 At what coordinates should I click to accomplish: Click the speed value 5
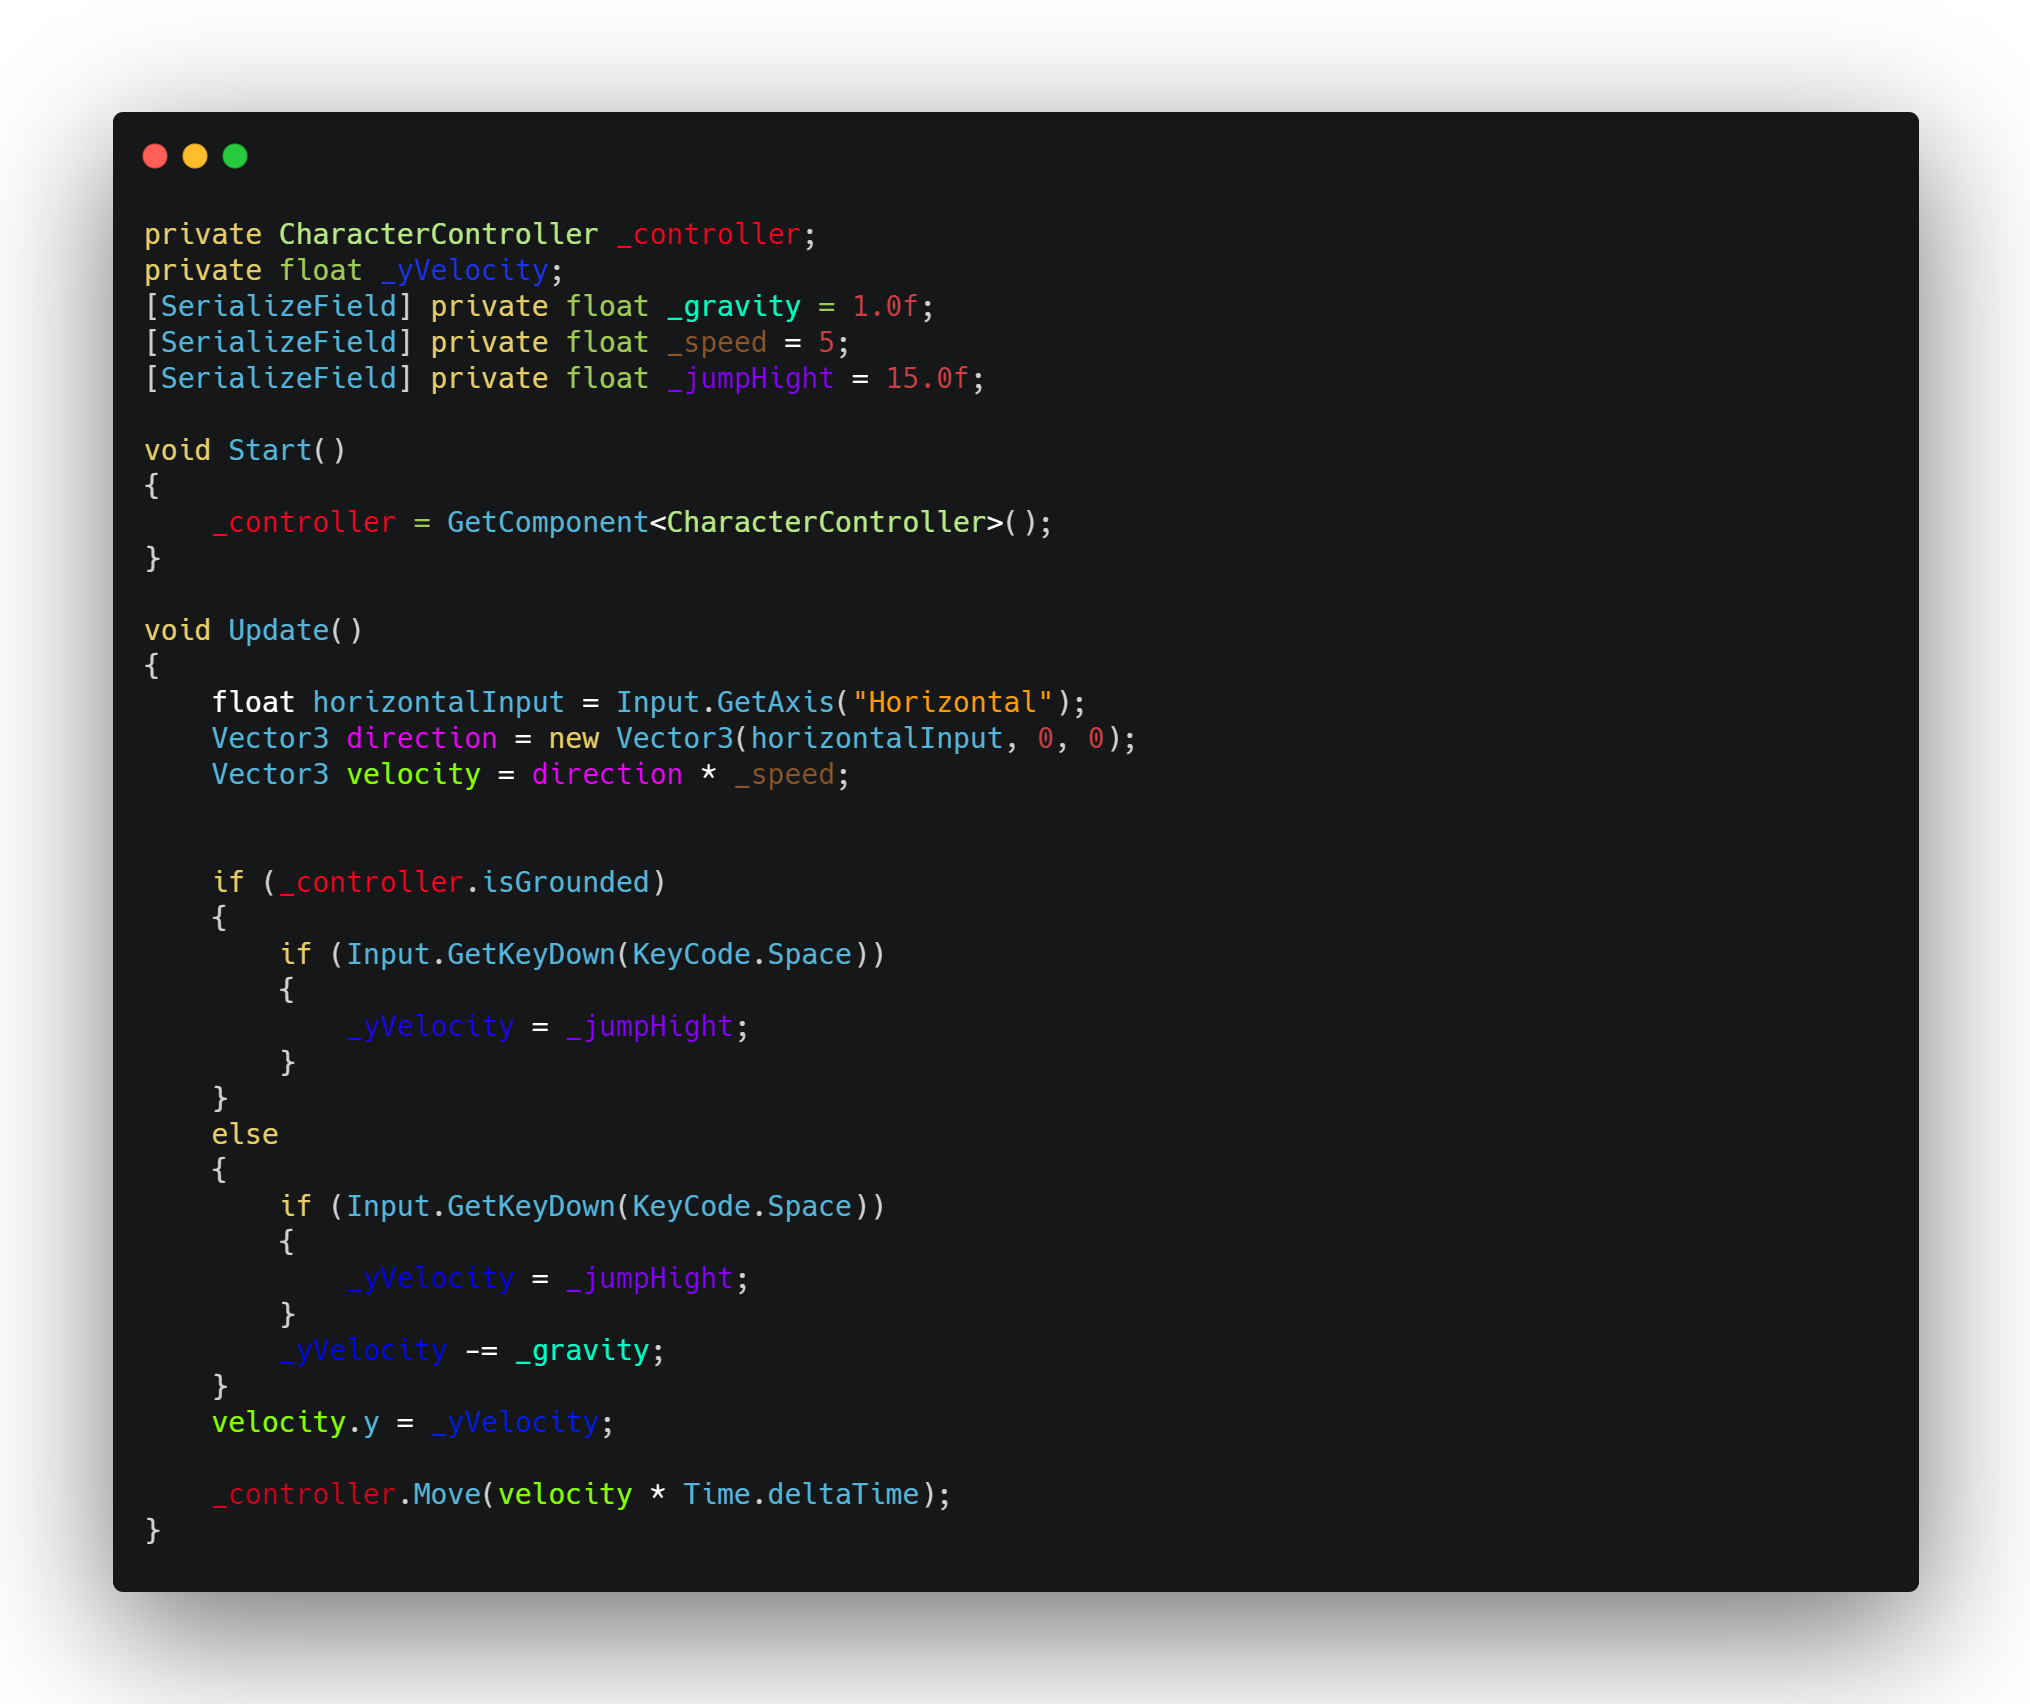click(826, 342)
